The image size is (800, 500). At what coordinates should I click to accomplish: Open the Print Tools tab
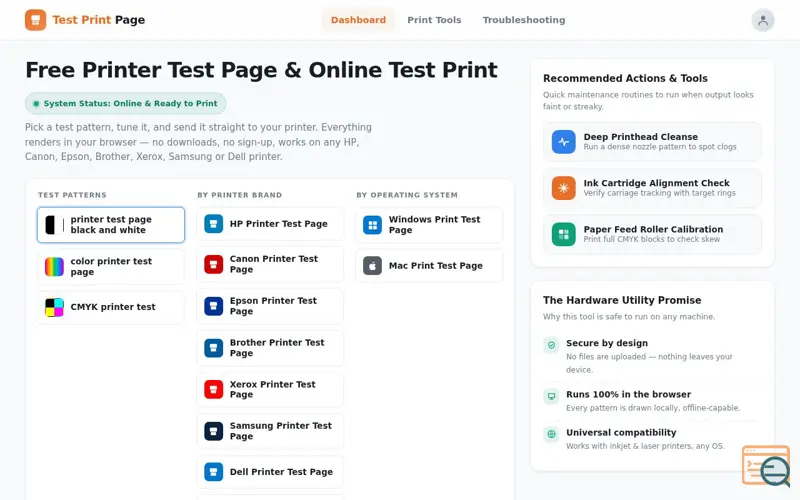434,20
